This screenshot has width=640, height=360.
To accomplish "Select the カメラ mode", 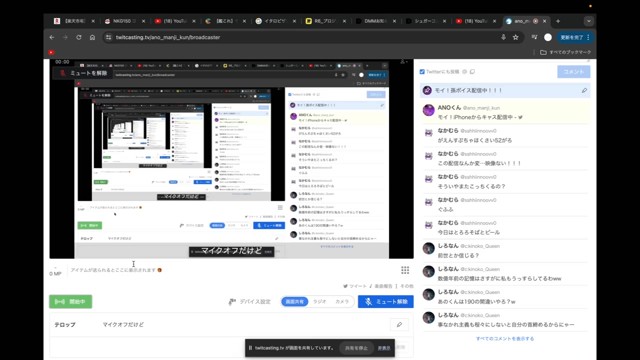I will [342, 302].
